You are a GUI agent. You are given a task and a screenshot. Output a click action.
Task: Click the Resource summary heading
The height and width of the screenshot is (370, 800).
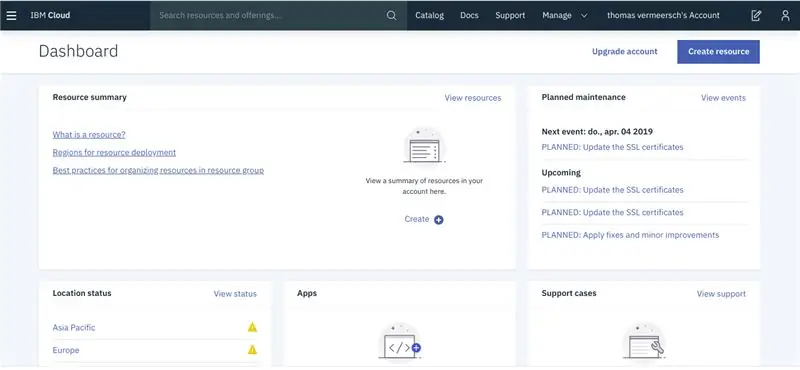tap(89, 97)
